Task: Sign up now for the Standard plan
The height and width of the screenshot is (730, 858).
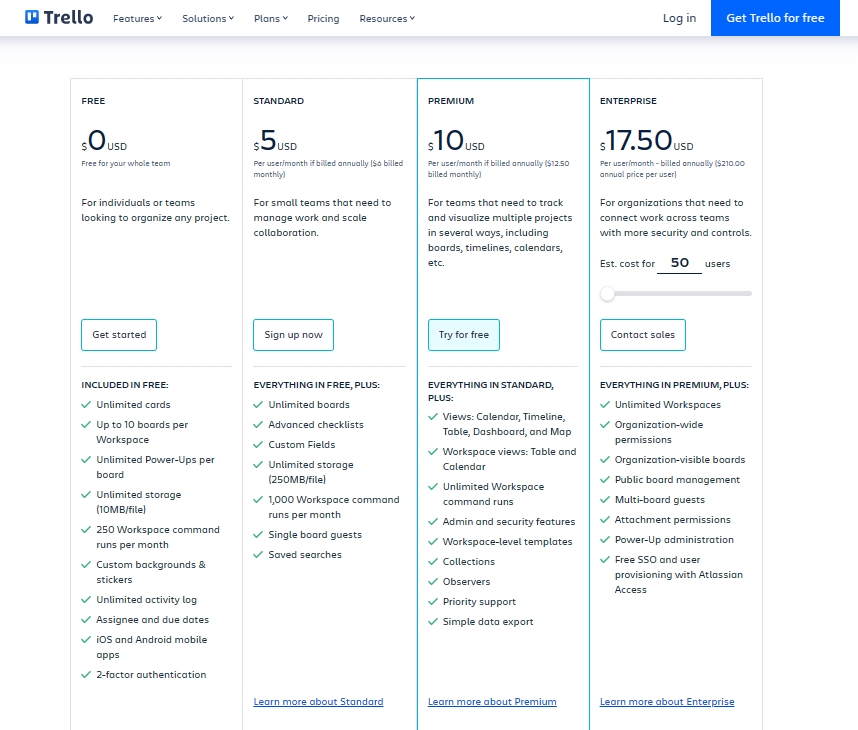Action: point(293,335)
